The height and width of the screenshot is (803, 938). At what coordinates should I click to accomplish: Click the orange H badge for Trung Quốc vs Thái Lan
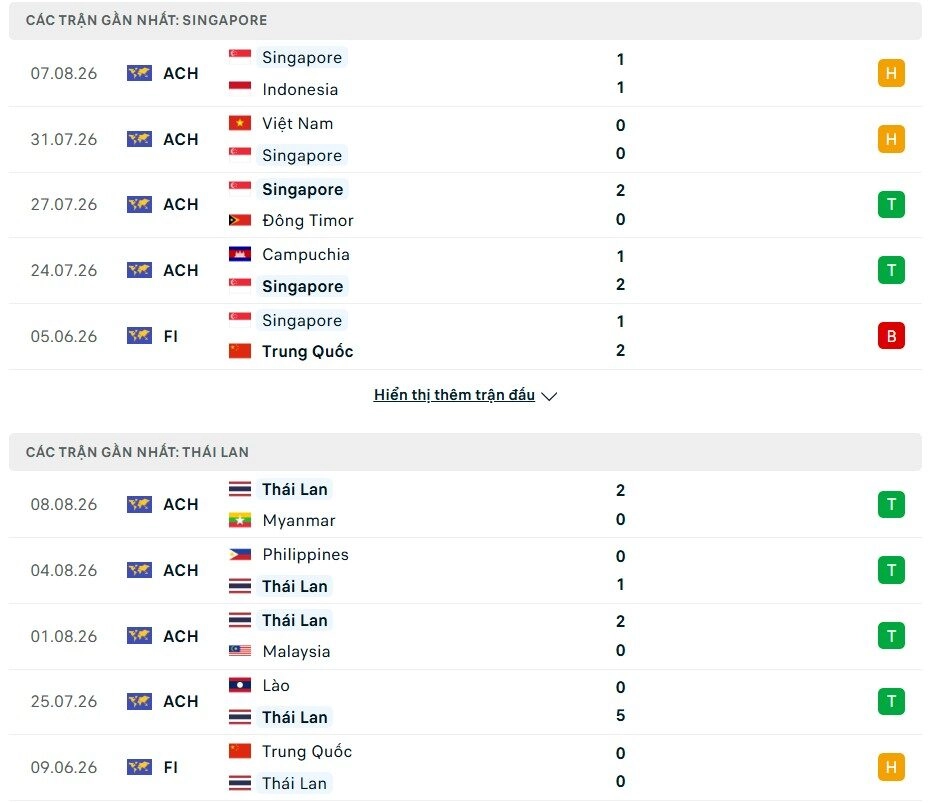point(891,767)
